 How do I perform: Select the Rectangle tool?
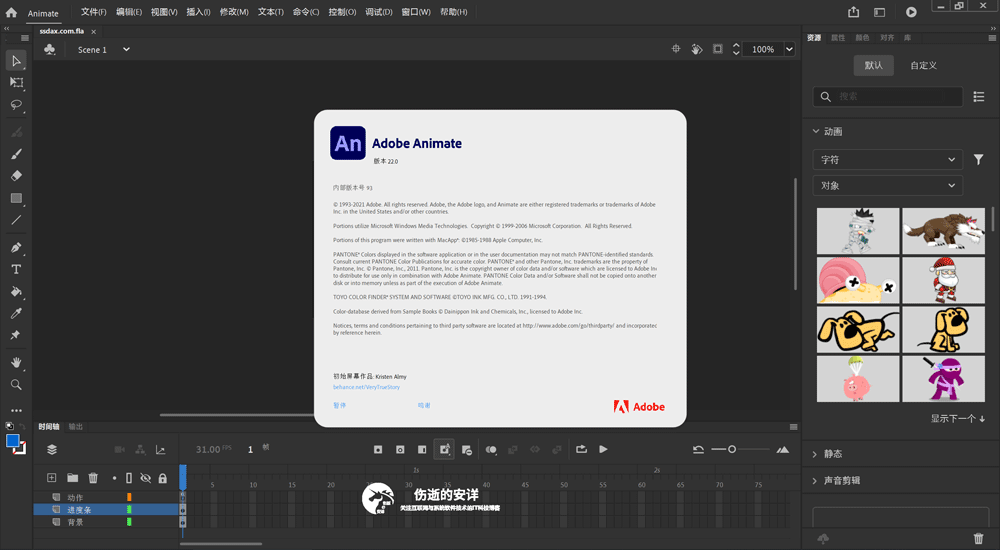pos(17,198)
